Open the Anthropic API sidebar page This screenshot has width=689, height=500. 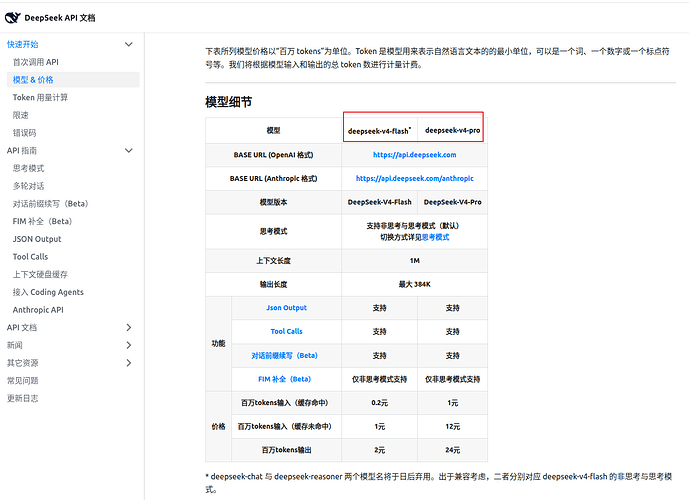38,310
